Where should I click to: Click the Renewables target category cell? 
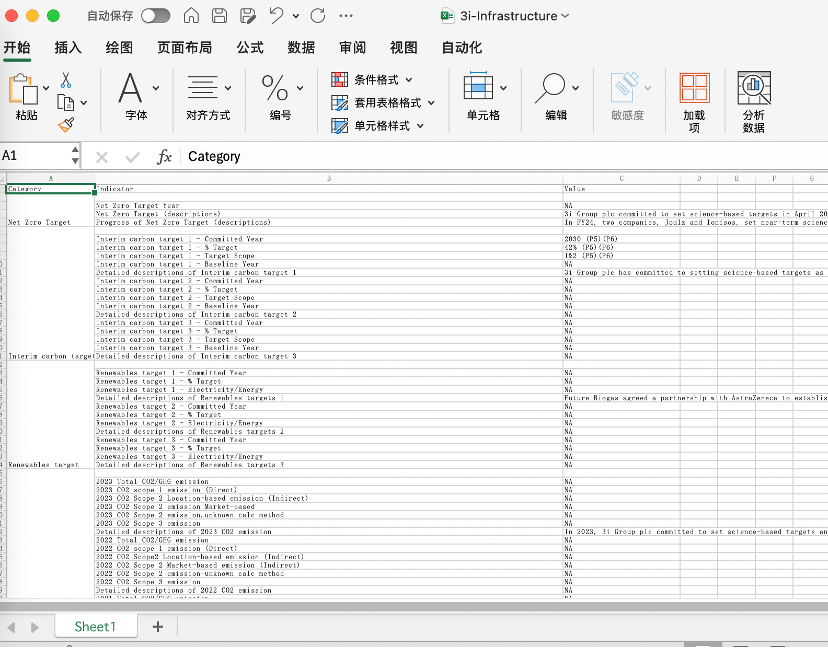point(50,465)
